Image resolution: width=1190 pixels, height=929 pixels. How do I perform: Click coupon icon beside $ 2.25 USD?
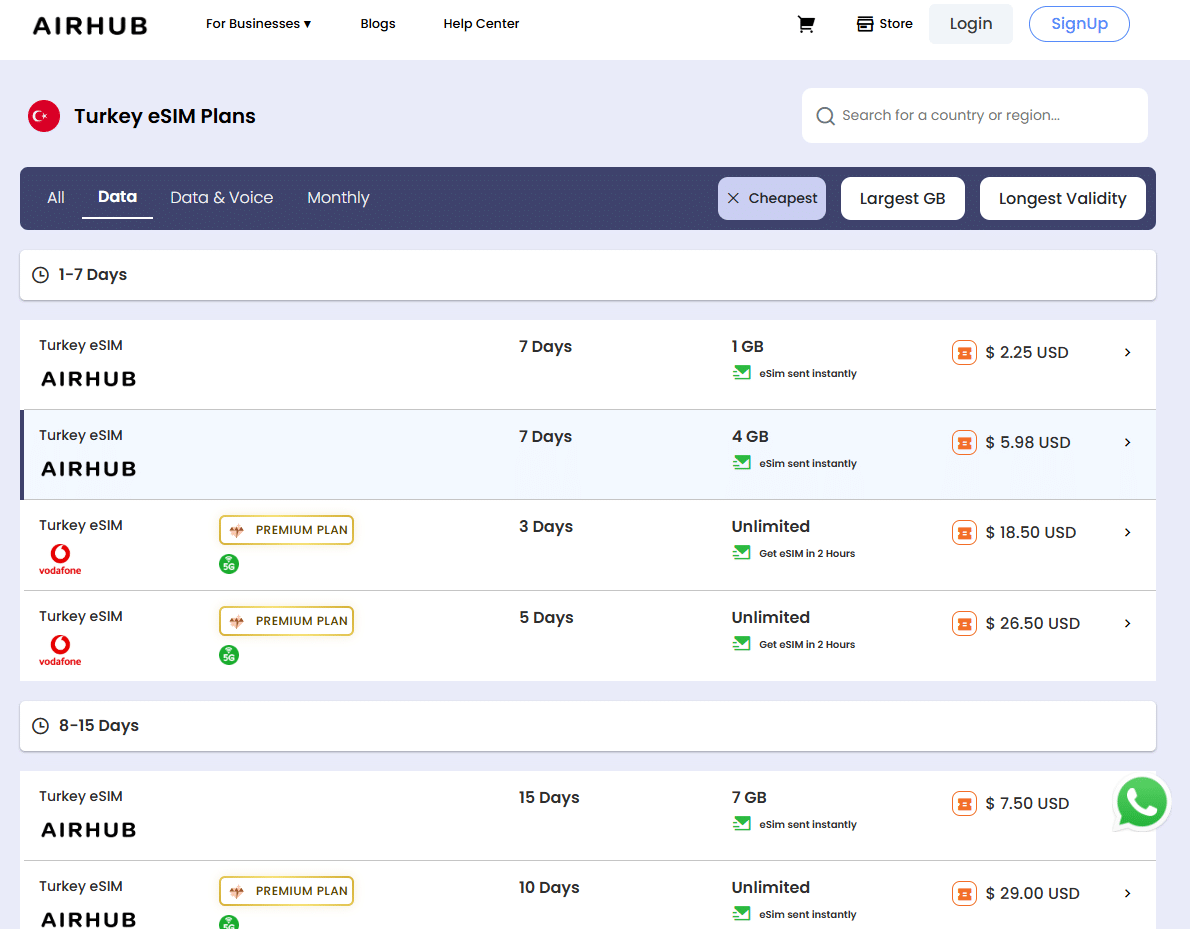pyautogui.click(x=964, y=352)
